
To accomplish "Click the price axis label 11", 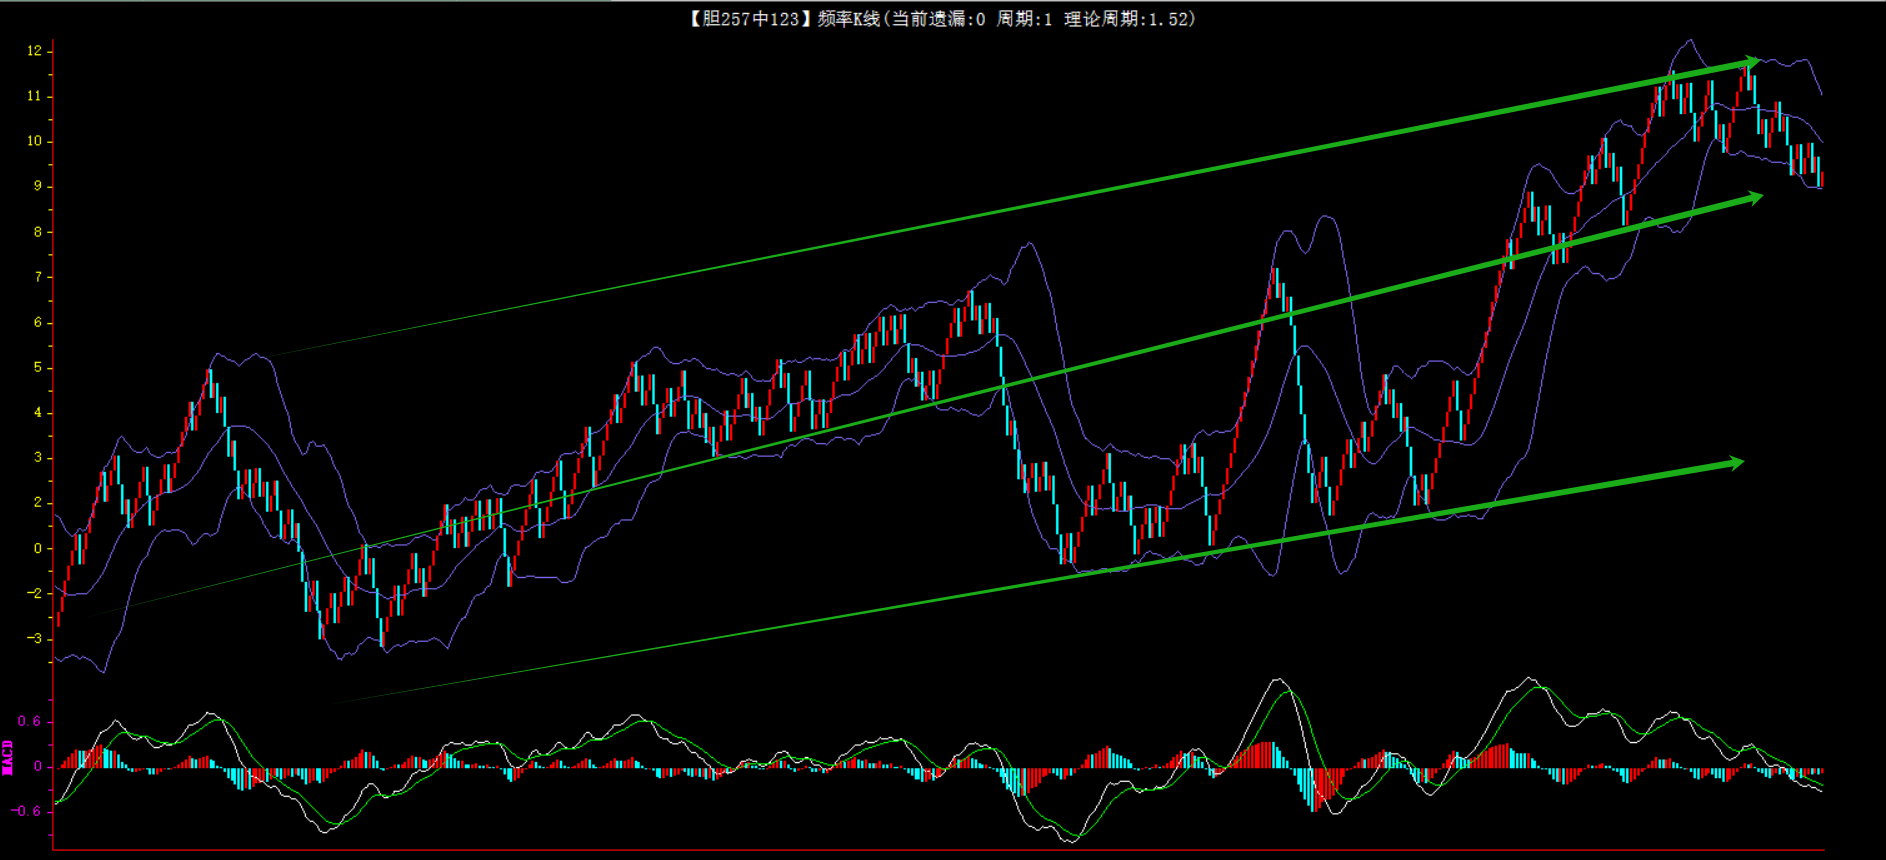I will [34, 96].
